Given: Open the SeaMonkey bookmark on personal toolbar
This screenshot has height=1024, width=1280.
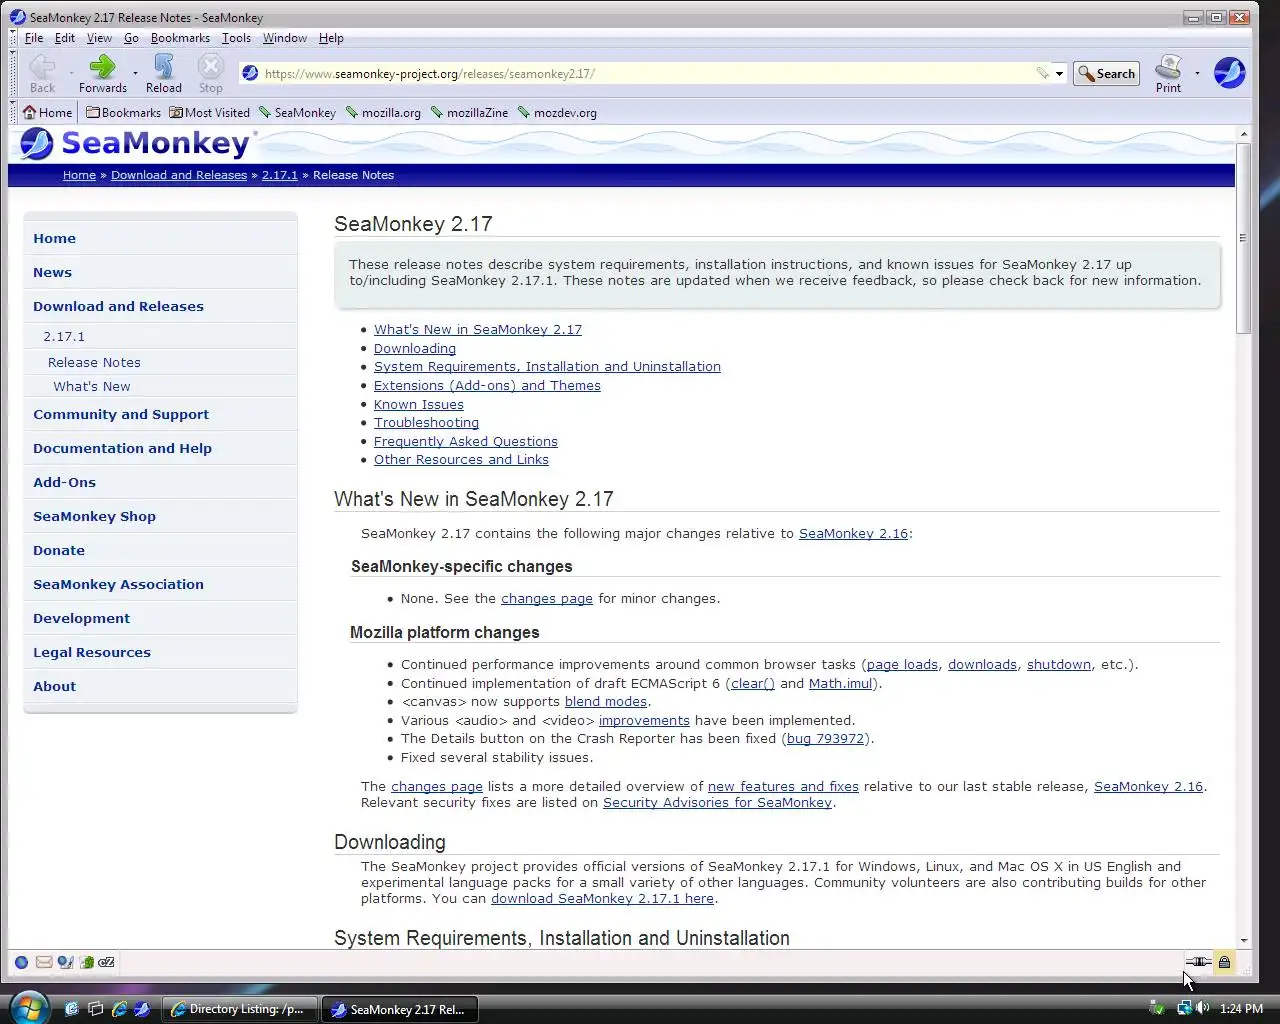Looking at the screenshot, I should 297,112.
